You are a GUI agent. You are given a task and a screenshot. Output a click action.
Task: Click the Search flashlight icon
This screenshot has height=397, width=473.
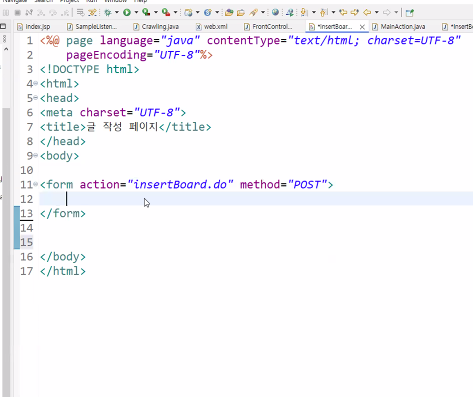(254, 13)
